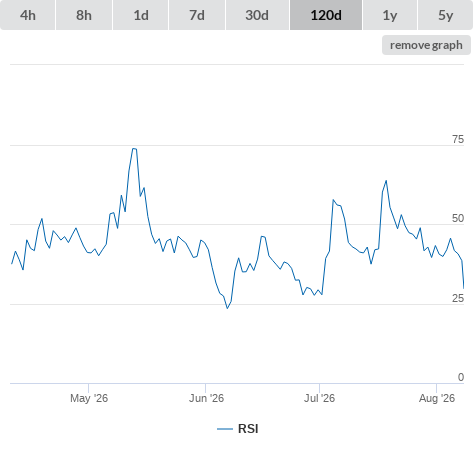This screenshot has width=474, height=455.
Task: Click the 50 y-axis value label
Action: tap(458, 218)
